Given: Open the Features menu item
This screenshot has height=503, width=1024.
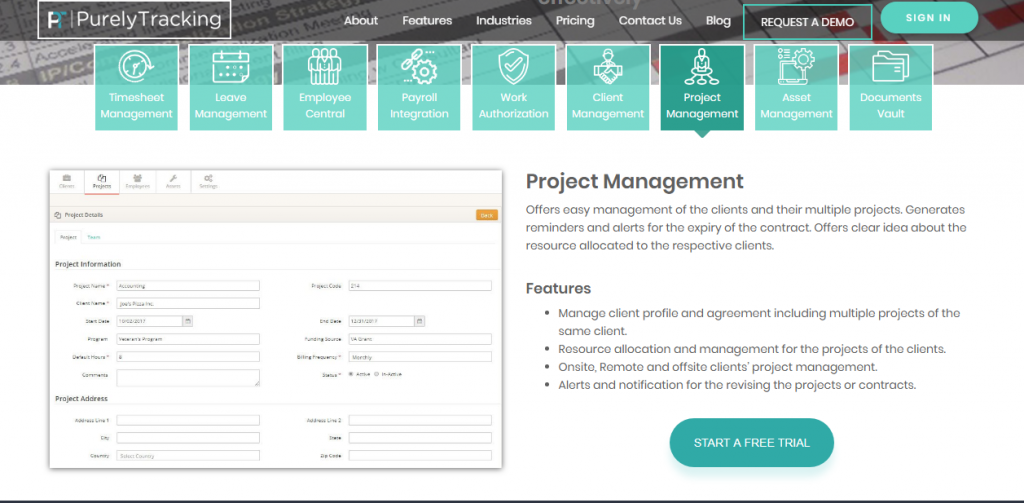Looking at the screenshot, I should coord(427,21).
